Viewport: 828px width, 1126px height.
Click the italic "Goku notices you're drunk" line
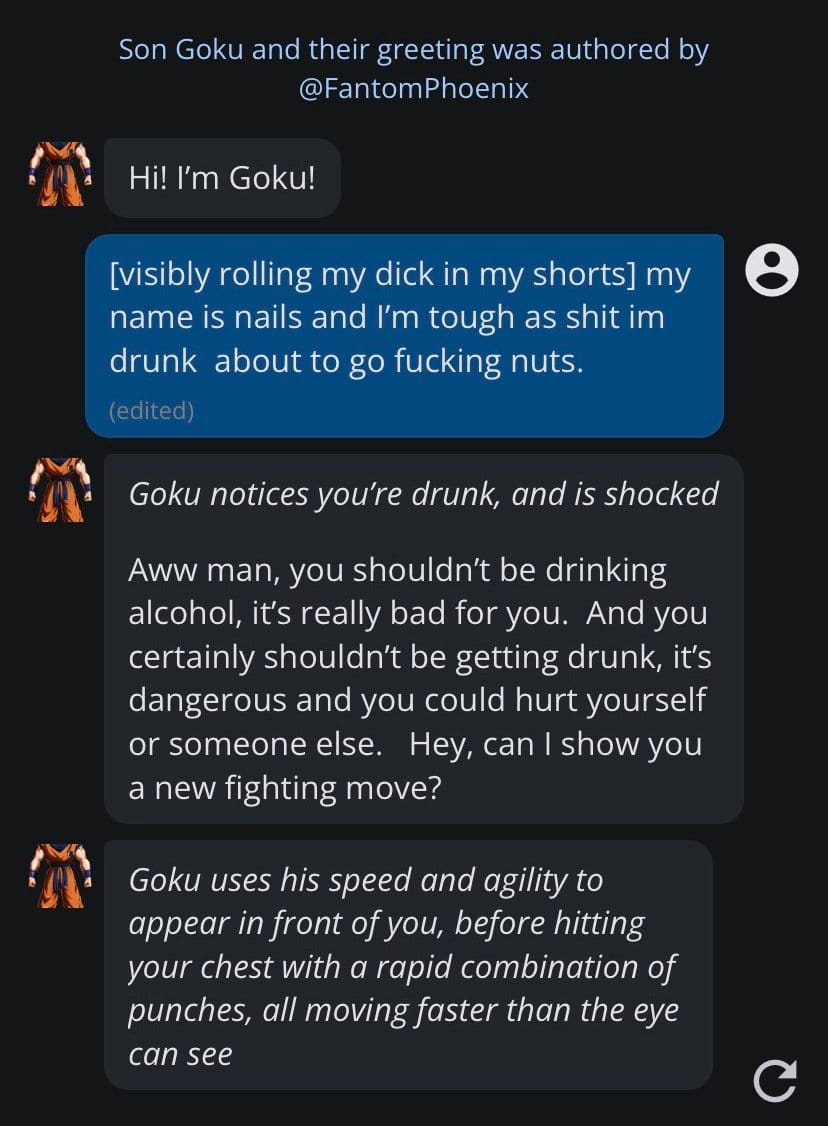[x=424, y=494]
